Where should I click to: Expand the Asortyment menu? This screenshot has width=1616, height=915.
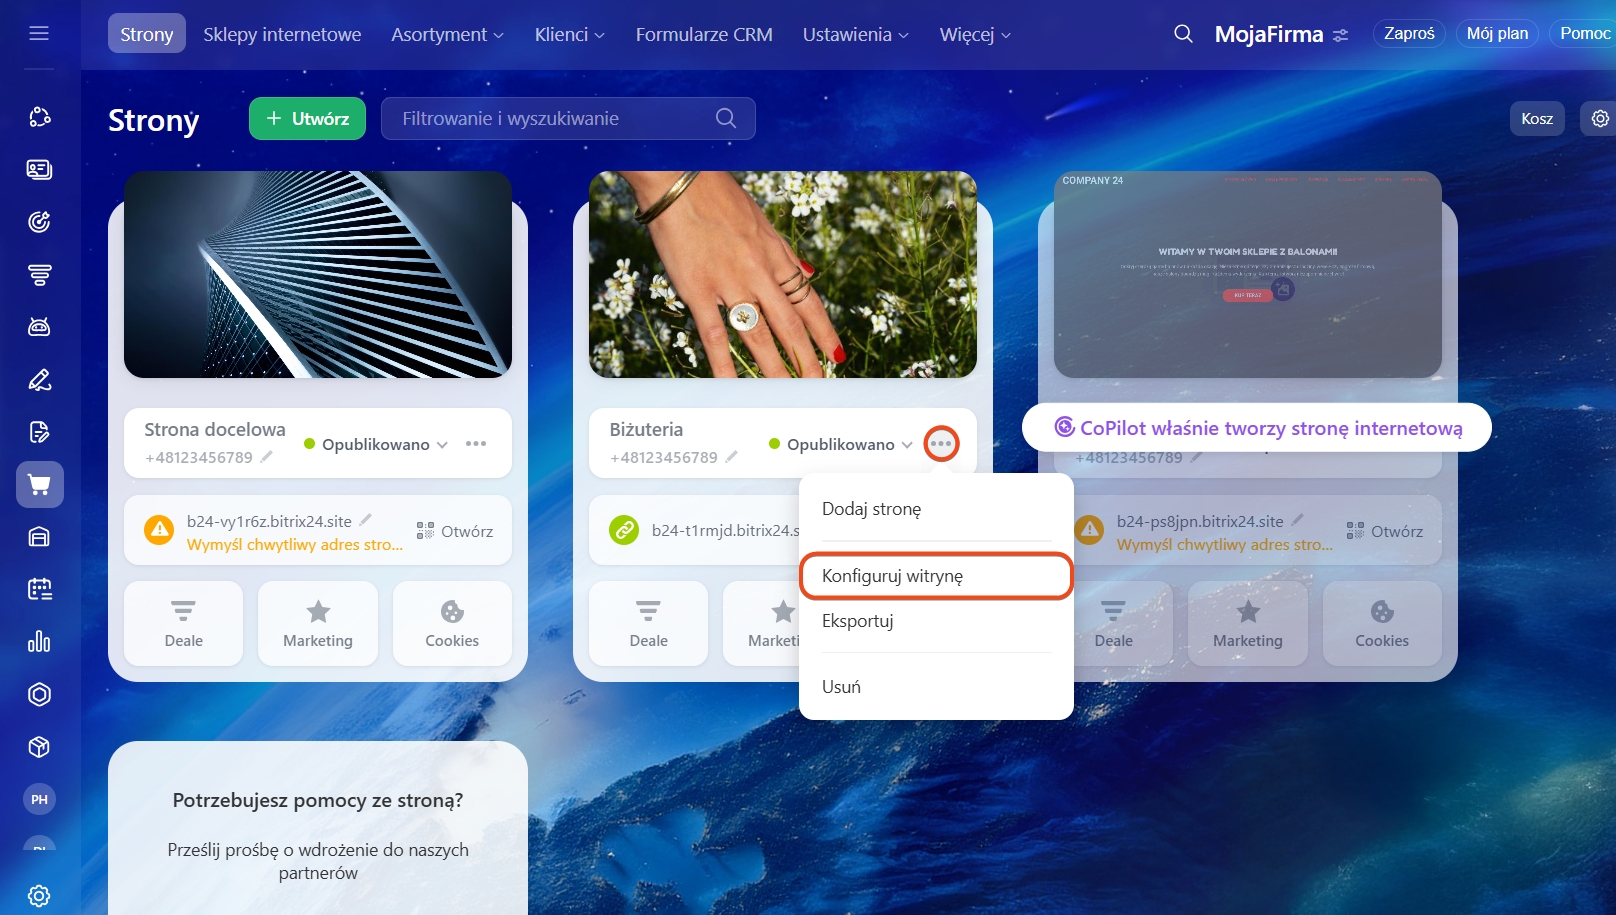[448, 34]
